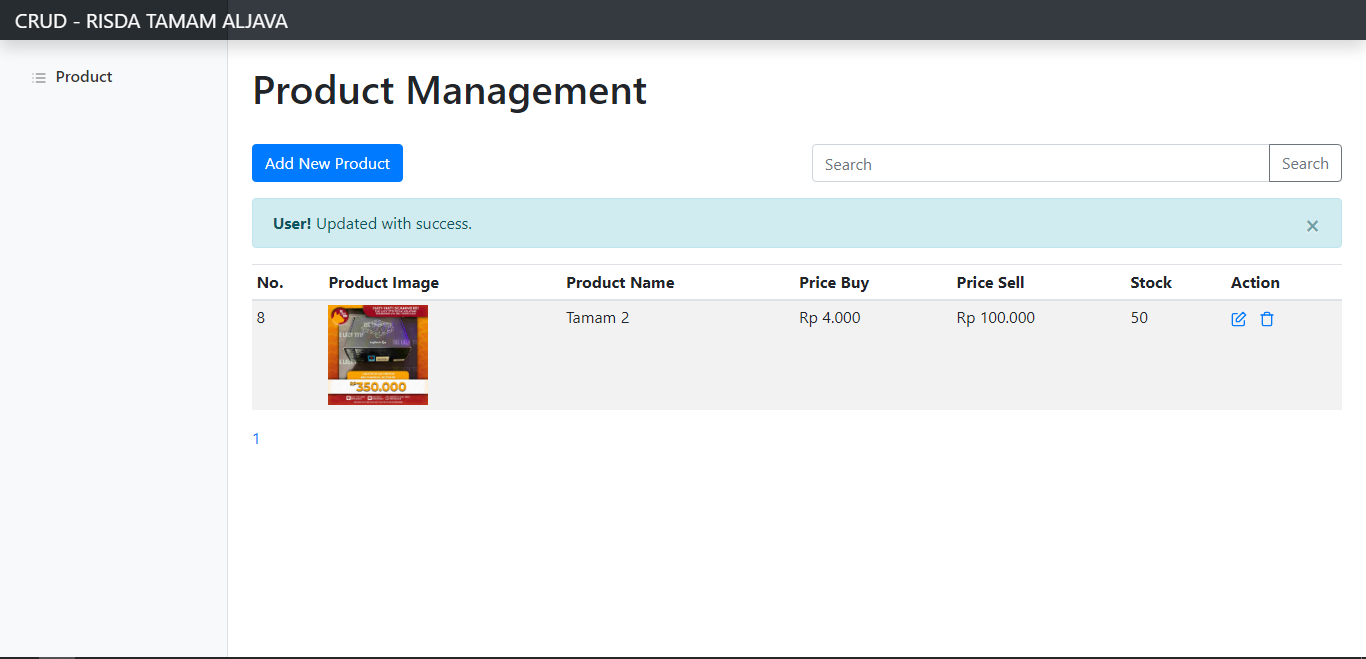Click the CRUD - RISDA TAMAM ALJAVA brand title
The image size is (1366, 659).
151,21
